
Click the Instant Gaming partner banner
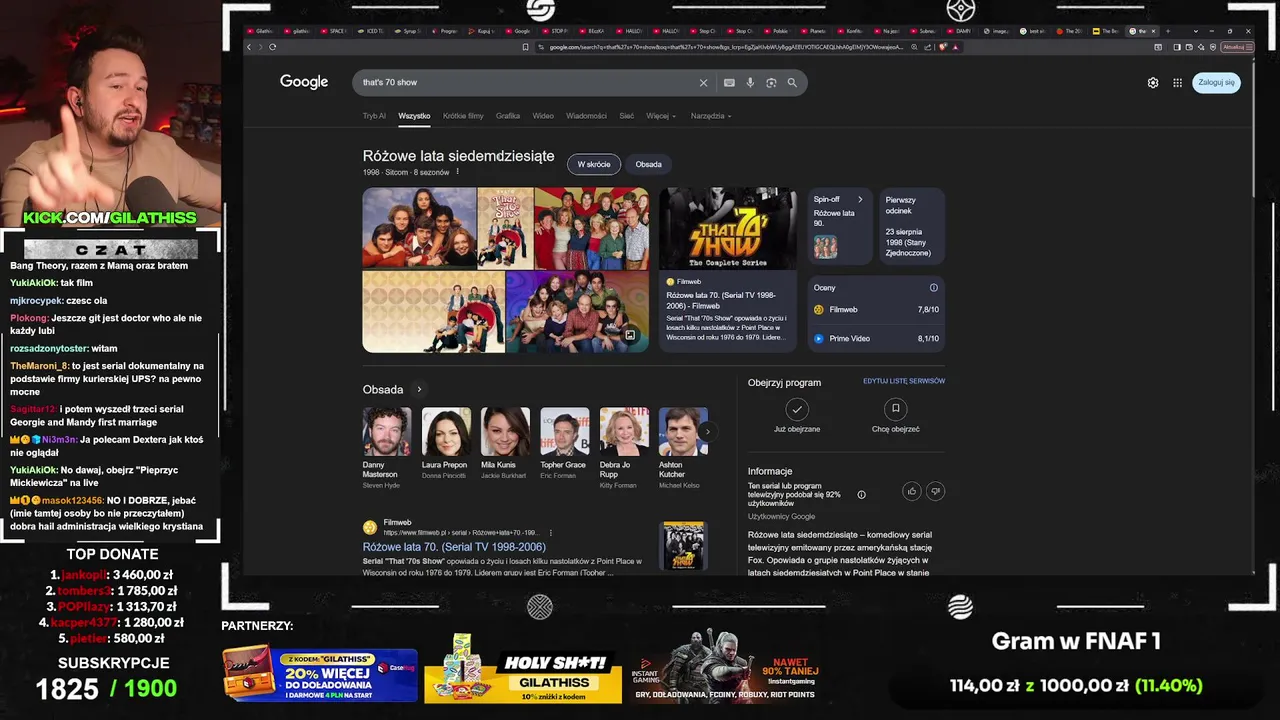click(x=725, y=666)
